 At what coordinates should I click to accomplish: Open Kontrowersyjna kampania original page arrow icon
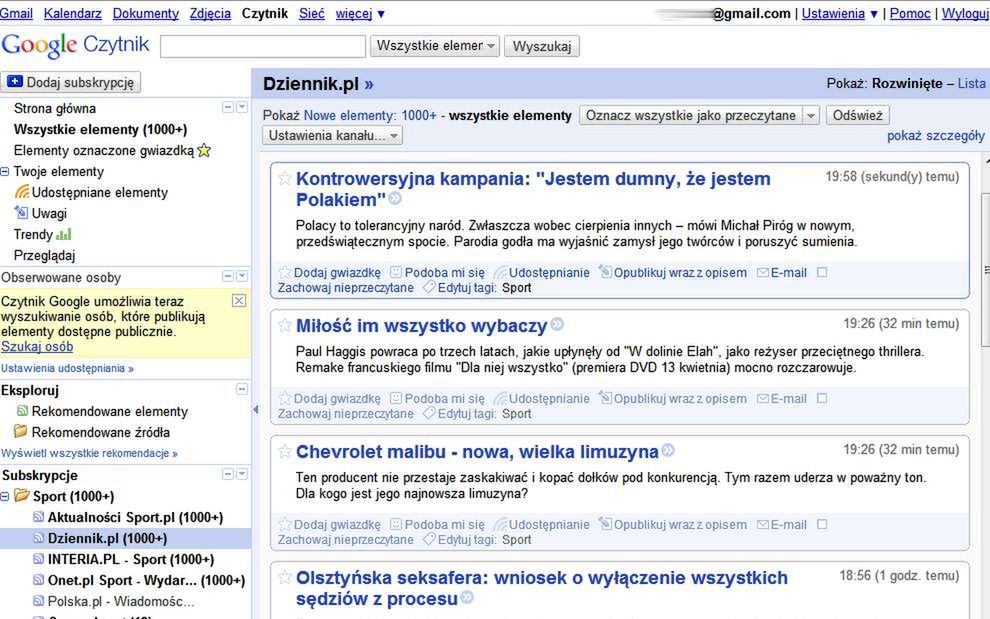pos(395,199)
